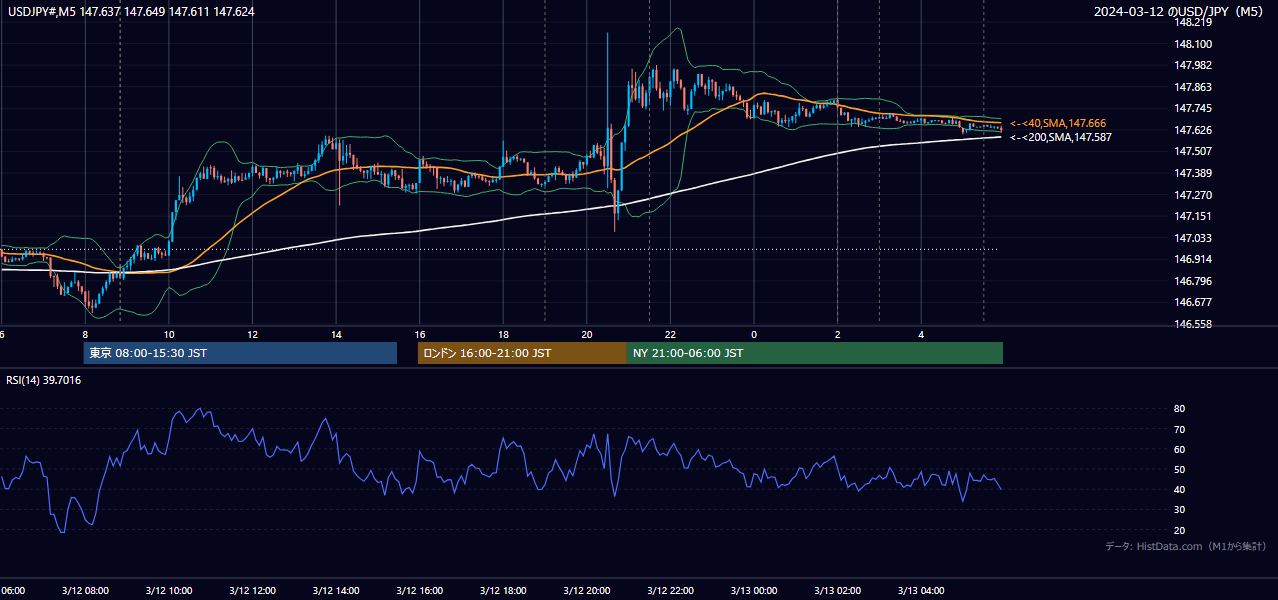This screenshot has height=600, width=1278.
Task: Click RSI axis level 80
Action: click(x=1179, y=409)
